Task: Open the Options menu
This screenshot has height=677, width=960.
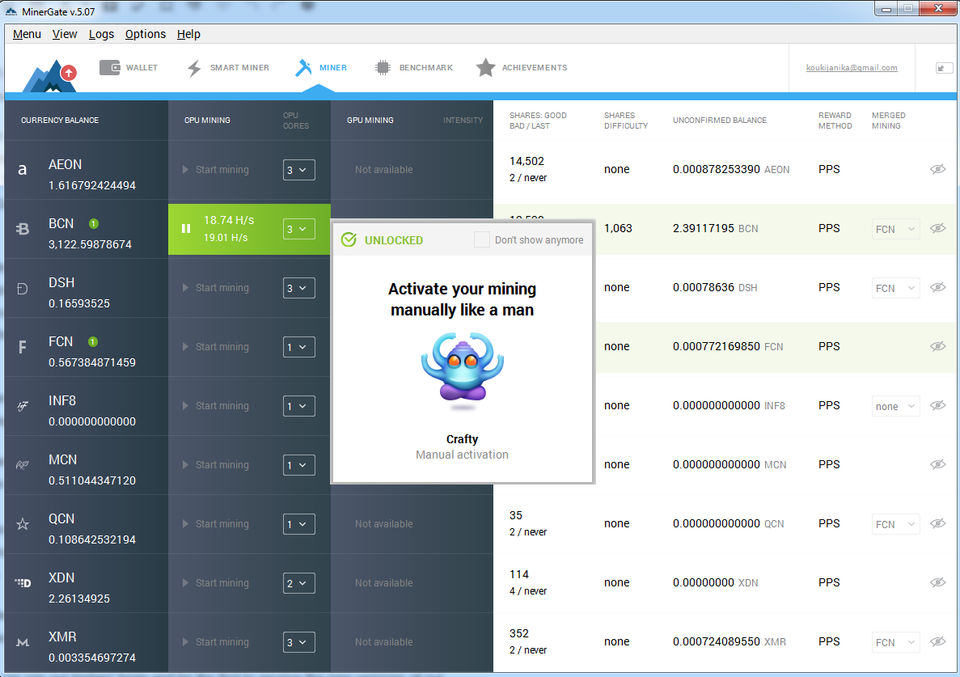Action: click(x=145, y=34)
